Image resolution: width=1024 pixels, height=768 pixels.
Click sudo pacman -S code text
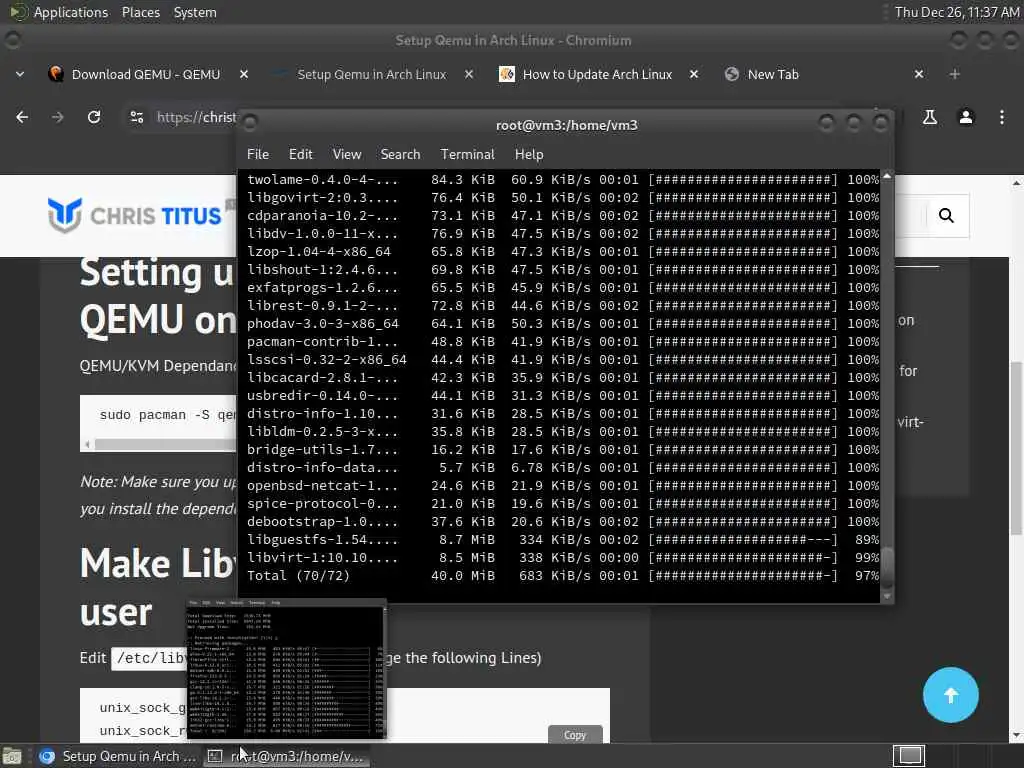tap(167, 415)
